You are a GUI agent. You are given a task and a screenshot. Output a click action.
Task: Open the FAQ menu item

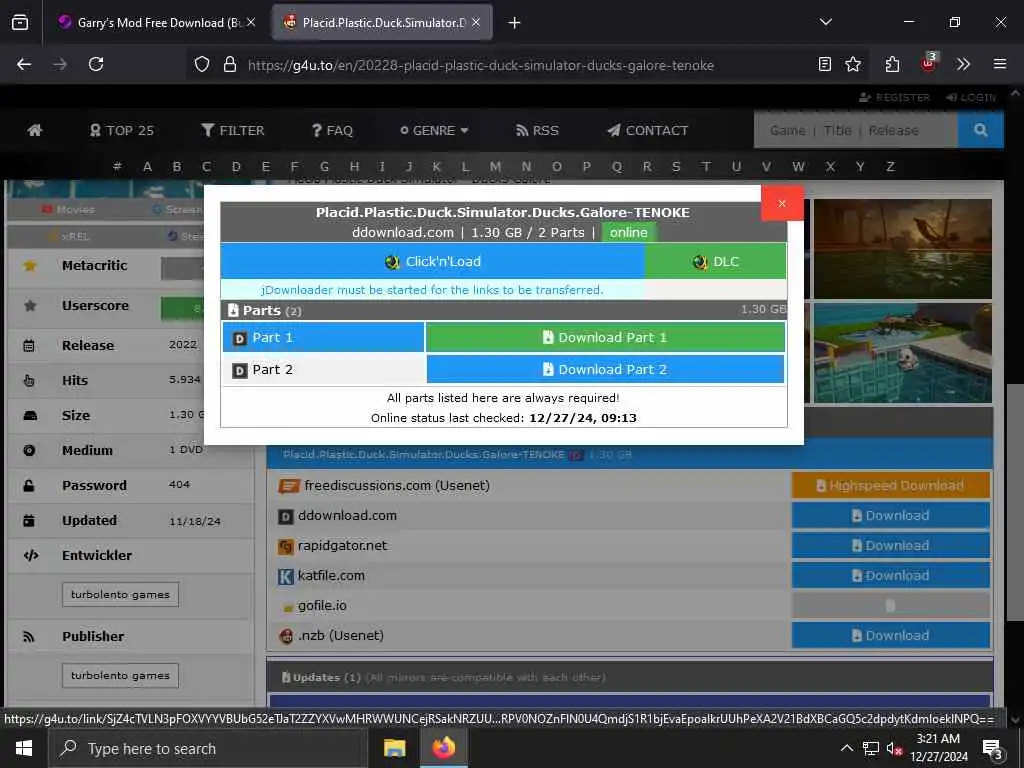[332, 131]
